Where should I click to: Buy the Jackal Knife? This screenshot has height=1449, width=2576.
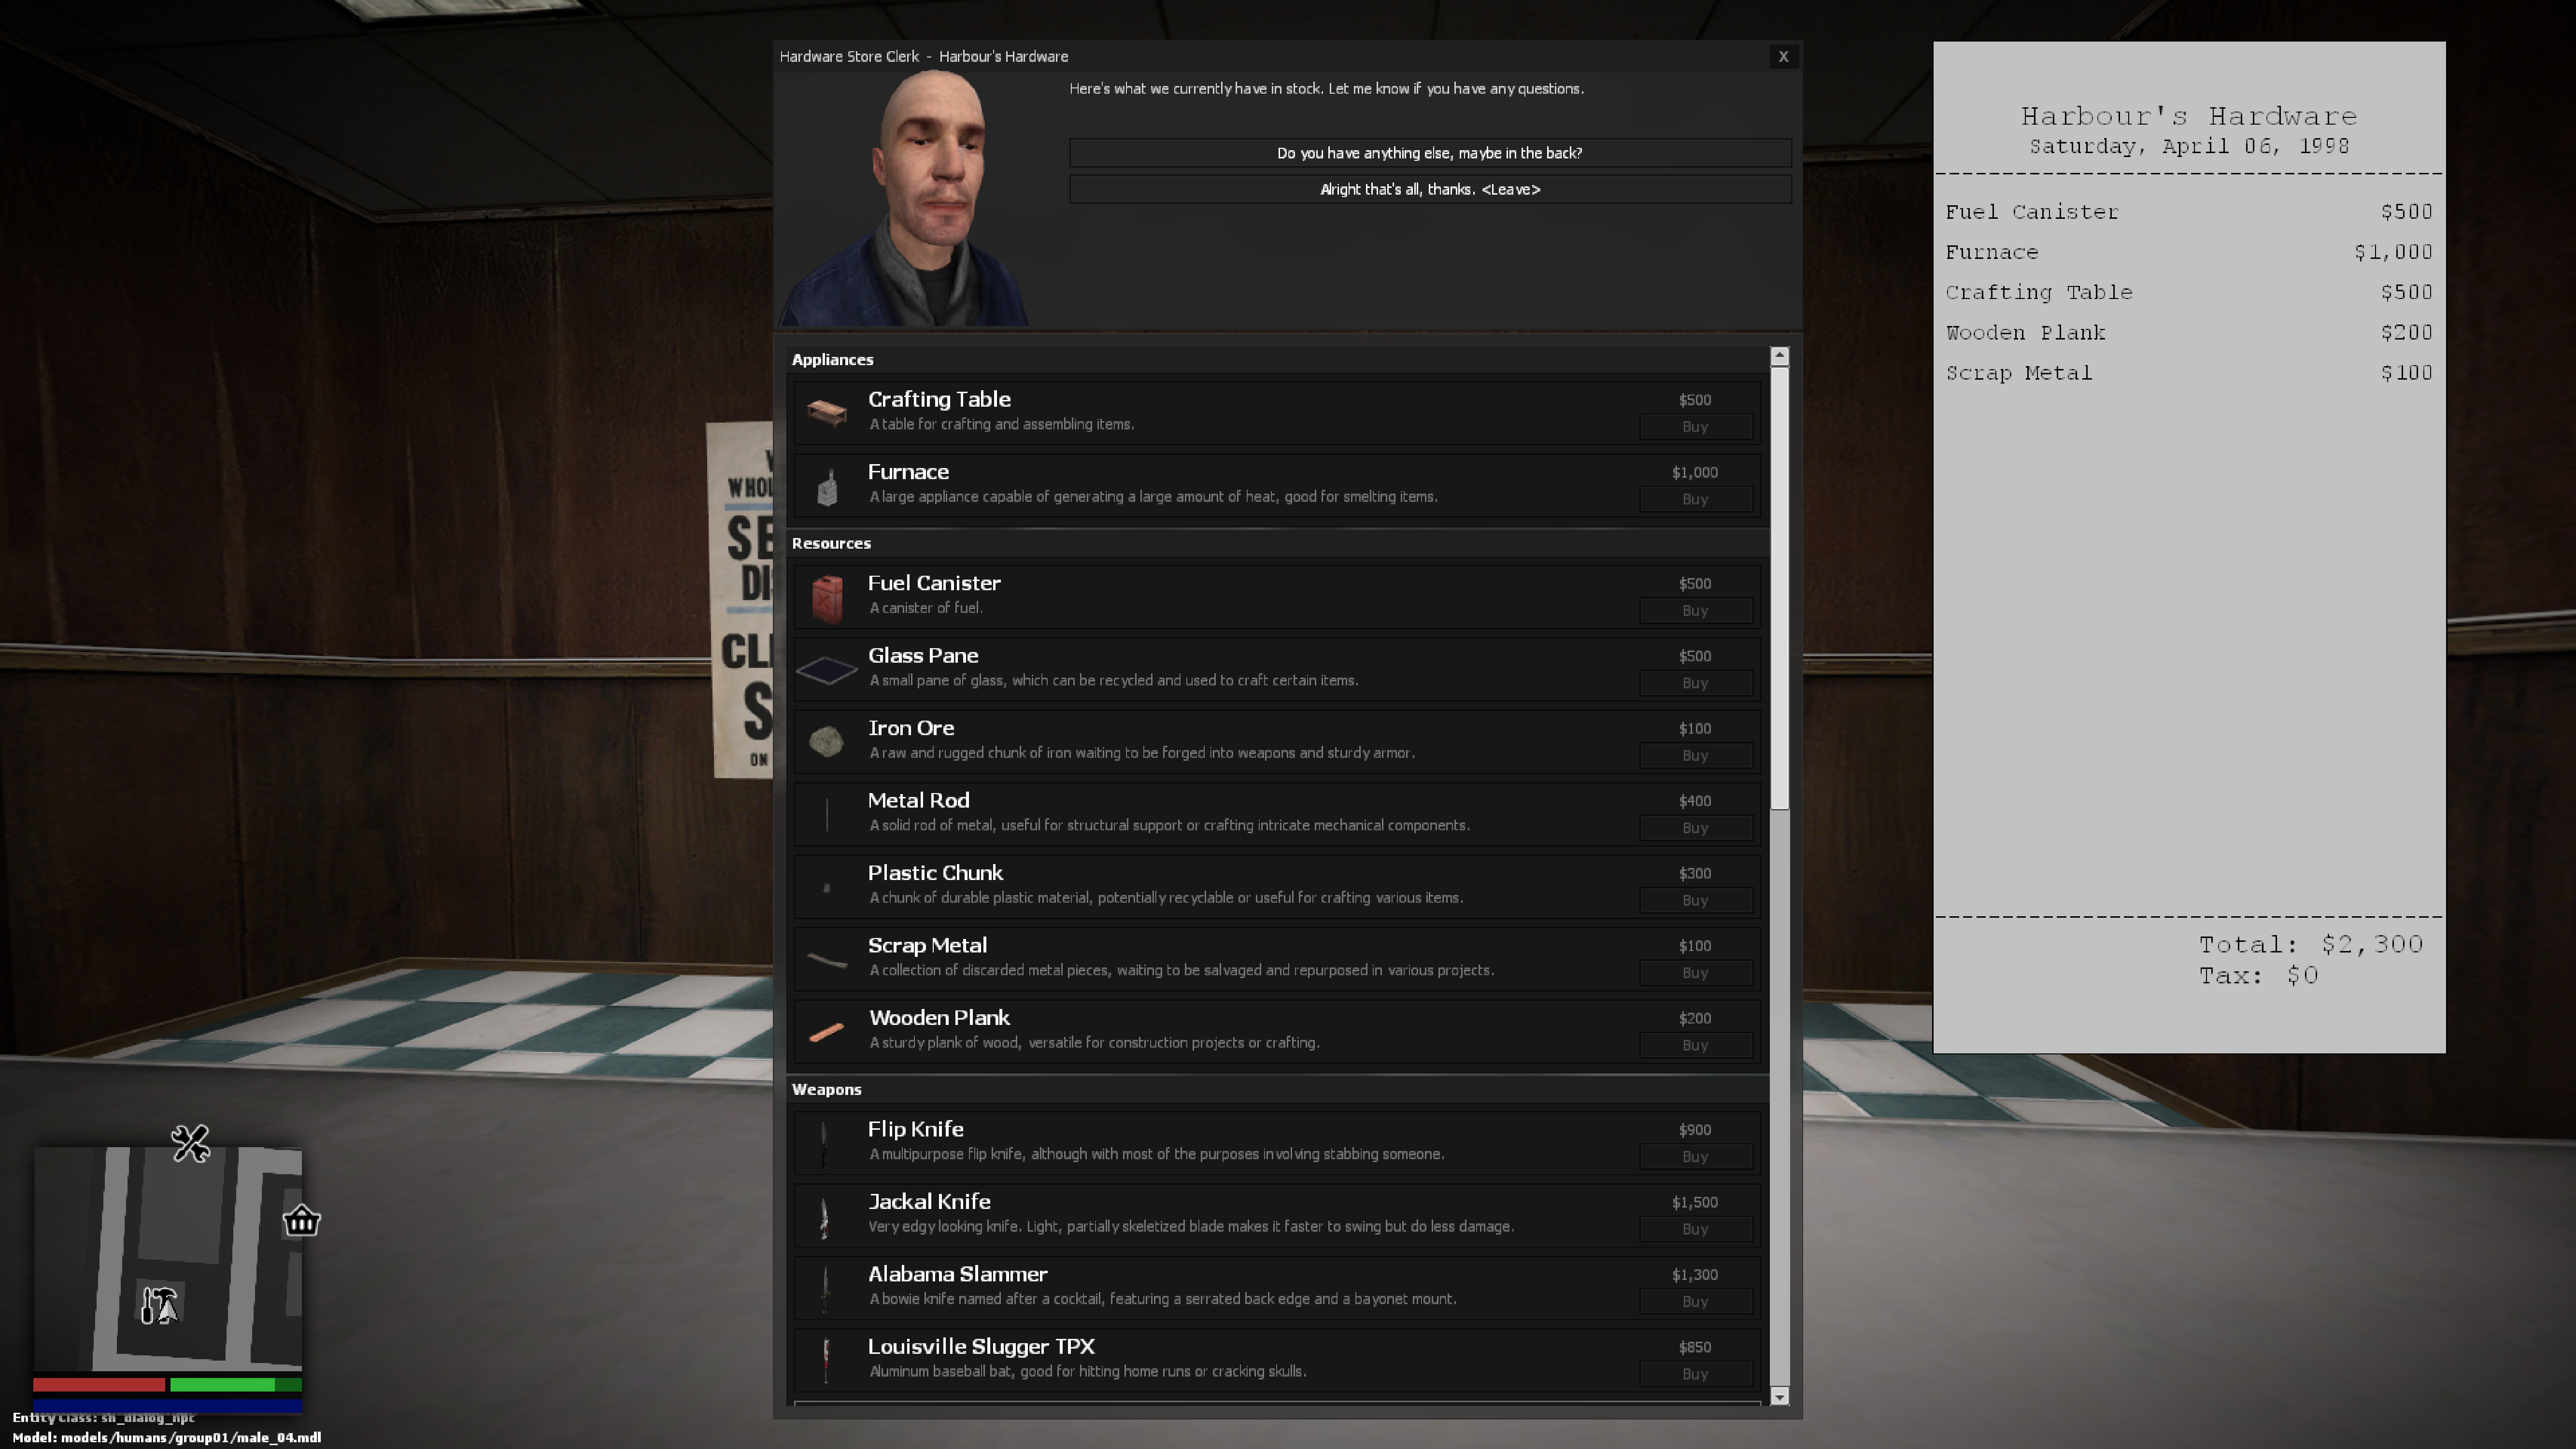[x=1695, y=1229]
